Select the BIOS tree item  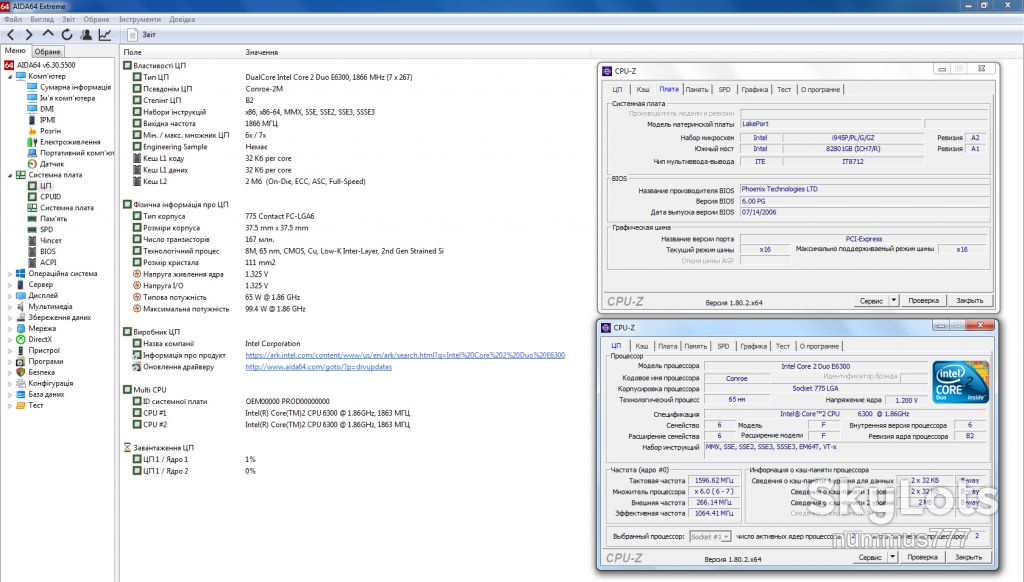[x=48, y=251]
